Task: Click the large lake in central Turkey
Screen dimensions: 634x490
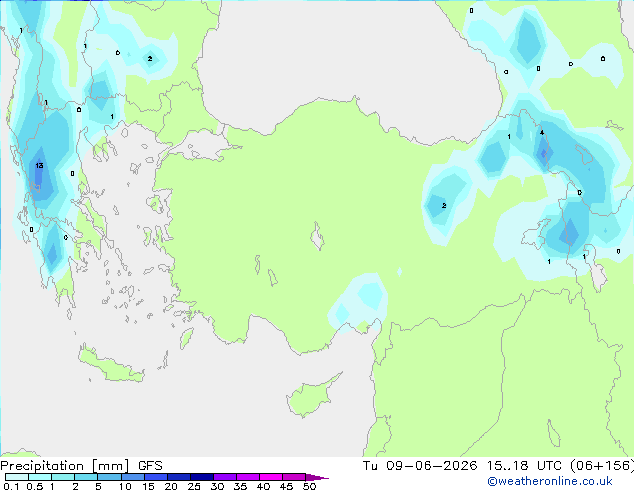Action: (317, 237)
